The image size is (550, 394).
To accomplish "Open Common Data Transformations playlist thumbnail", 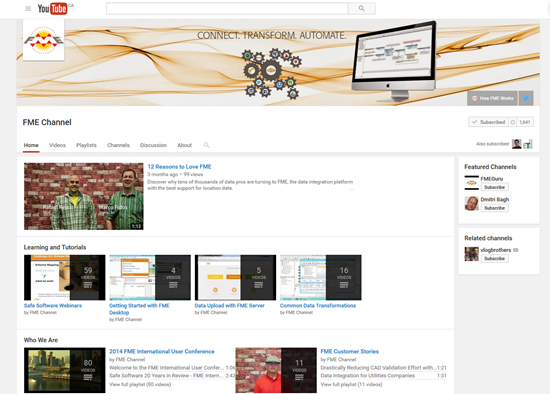I will point(321,278).
